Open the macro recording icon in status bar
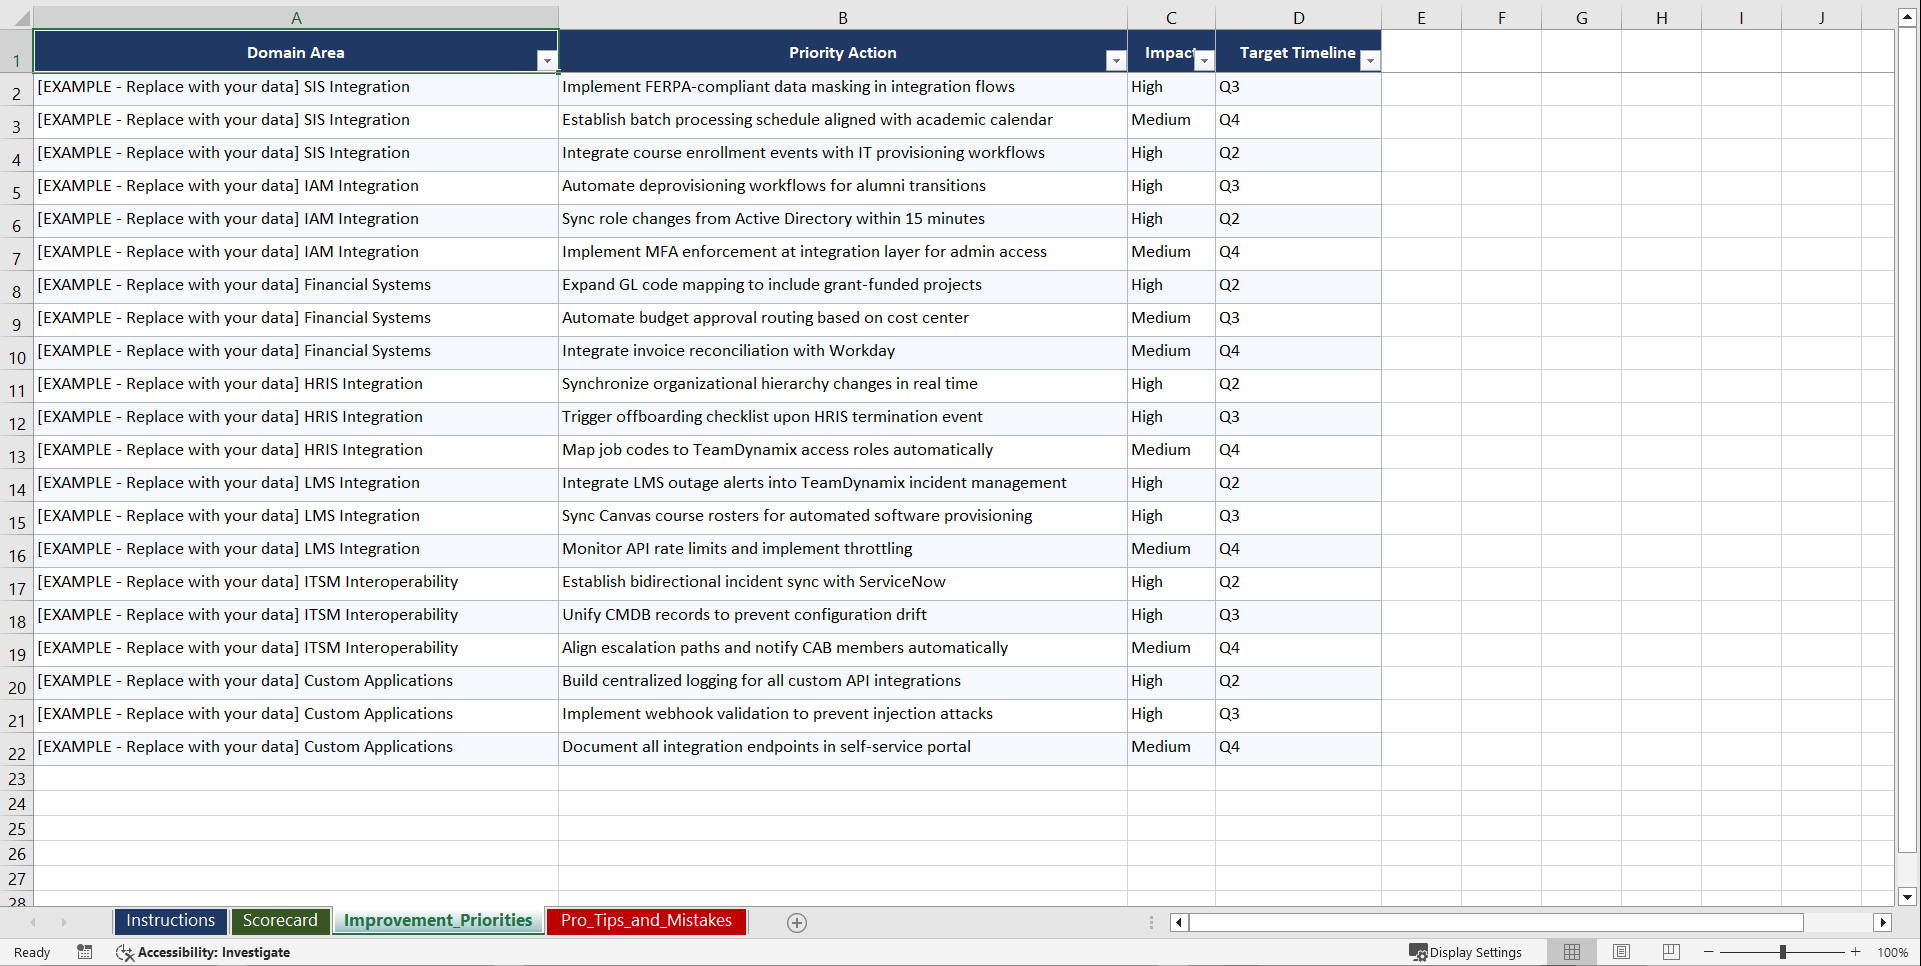The width and height of the screenshot is (1921, 966). [85, 952]
